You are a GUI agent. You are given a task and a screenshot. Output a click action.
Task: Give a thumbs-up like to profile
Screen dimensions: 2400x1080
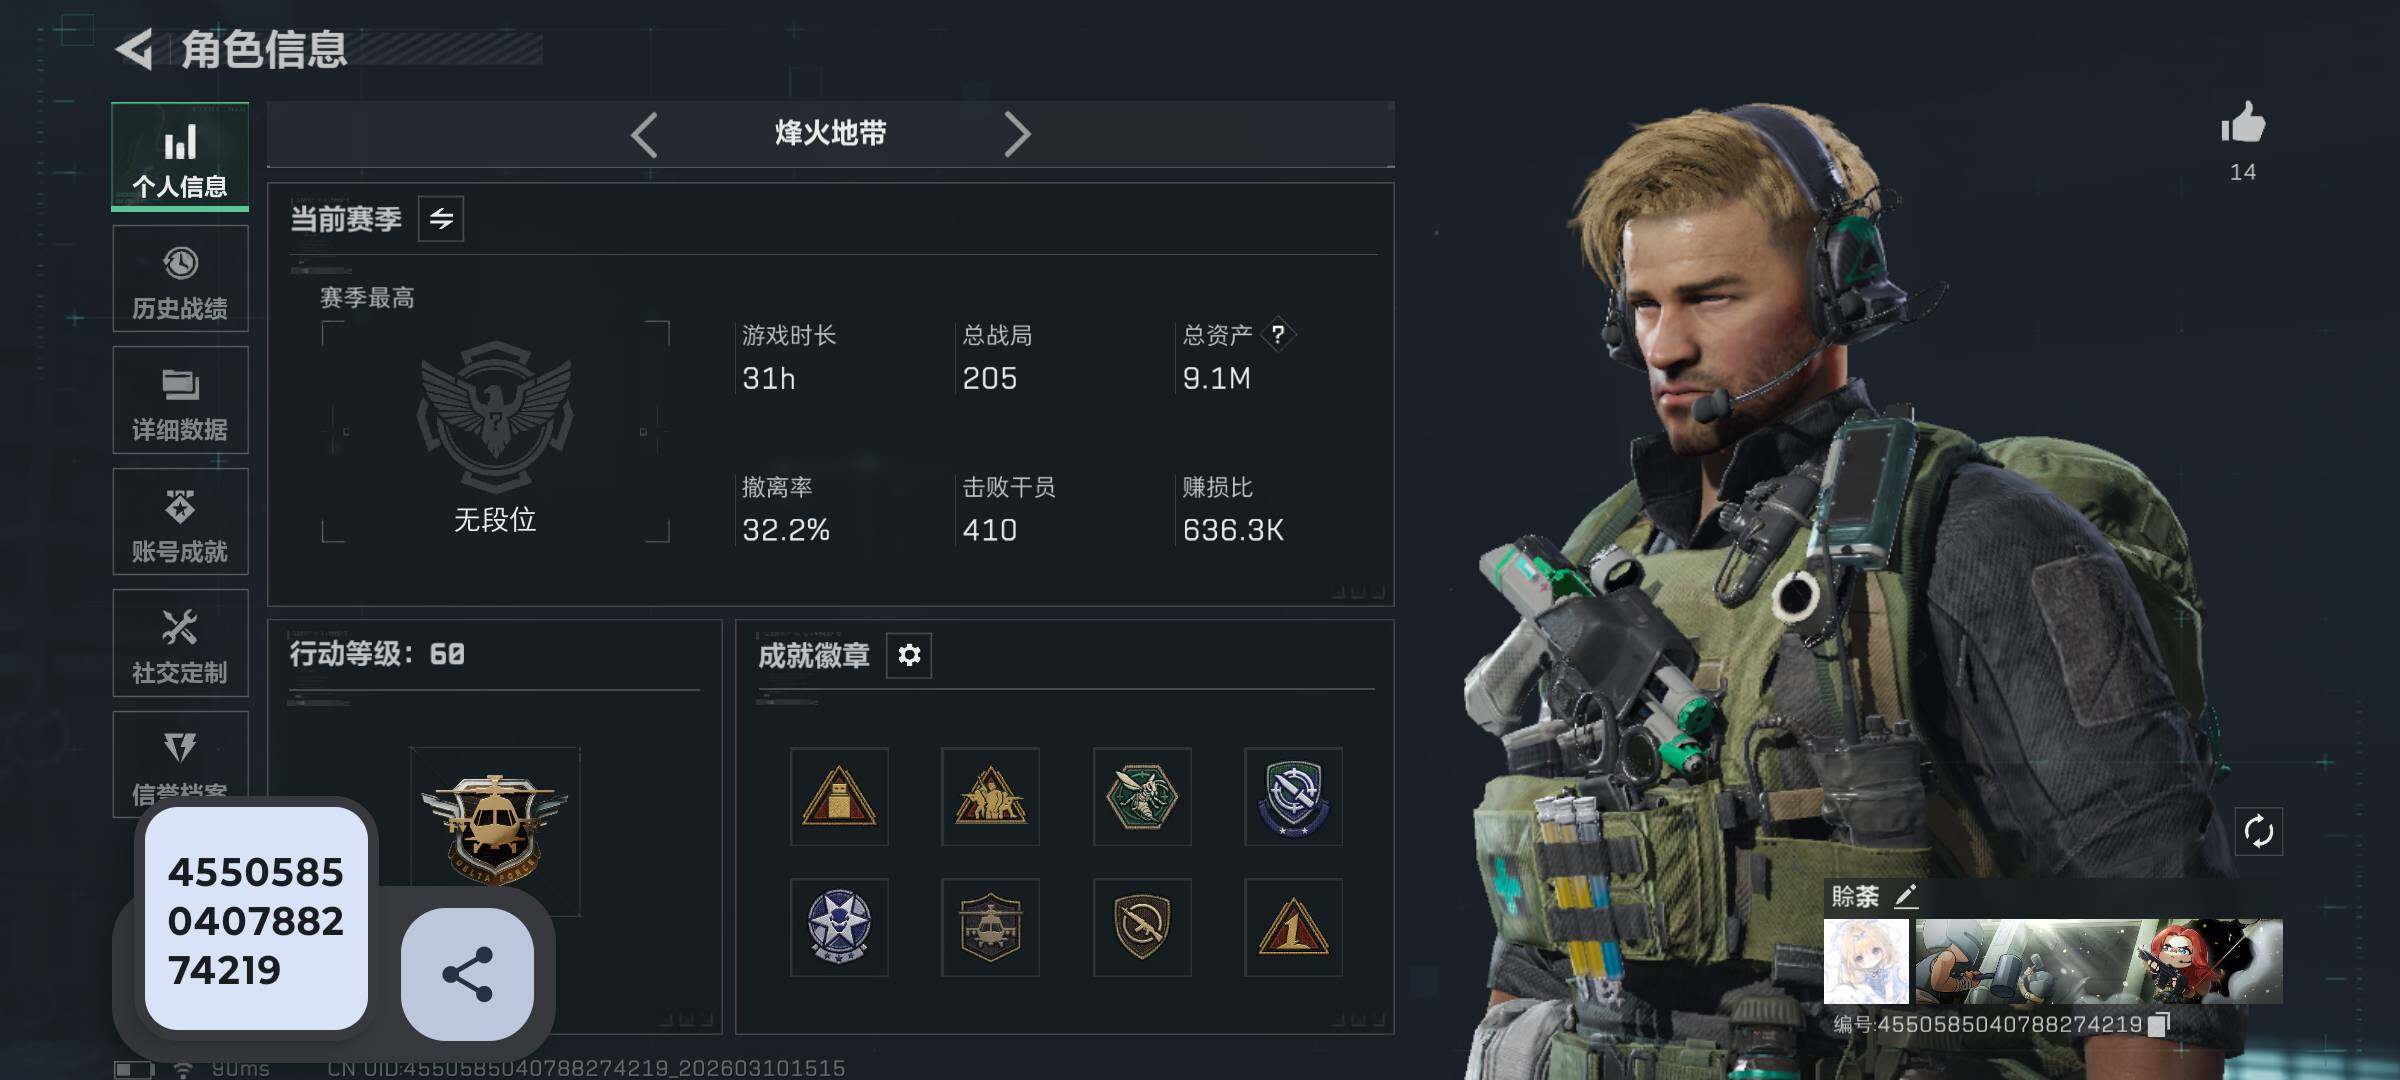(2243, 125)
